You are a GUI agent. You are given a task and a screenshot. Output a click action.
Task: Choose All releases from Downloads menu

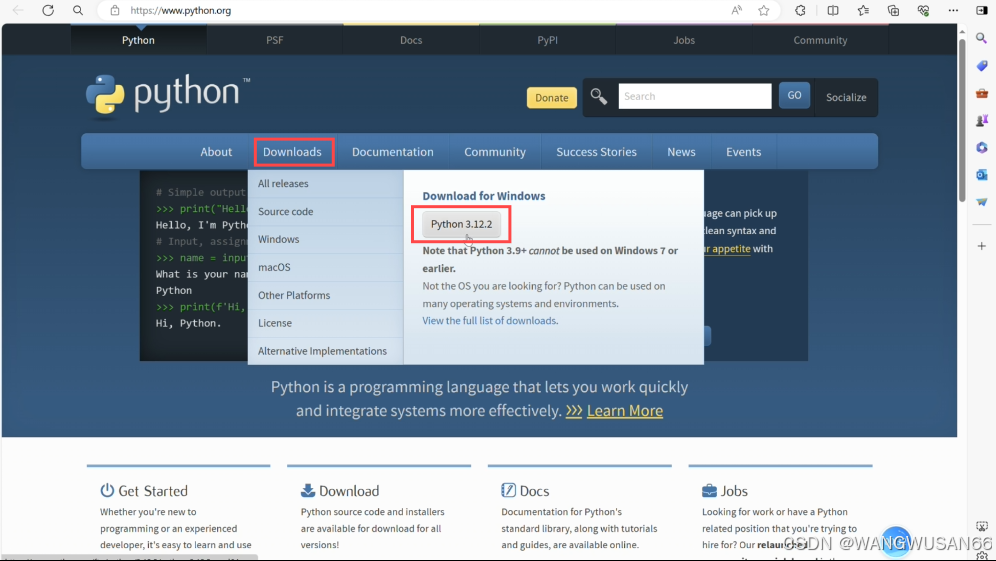click(x=325, y=184)
